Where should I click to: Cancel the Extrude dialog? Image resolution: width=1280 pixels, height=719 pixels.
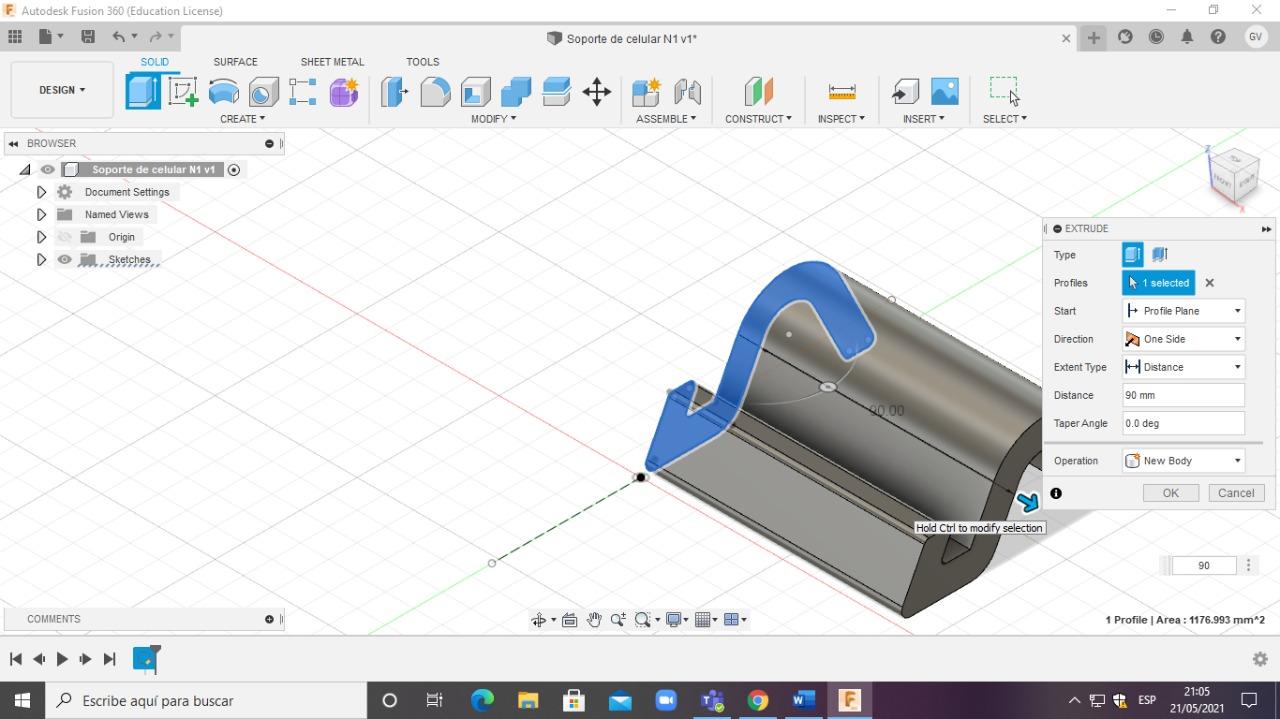click(x=1235, y=493)
